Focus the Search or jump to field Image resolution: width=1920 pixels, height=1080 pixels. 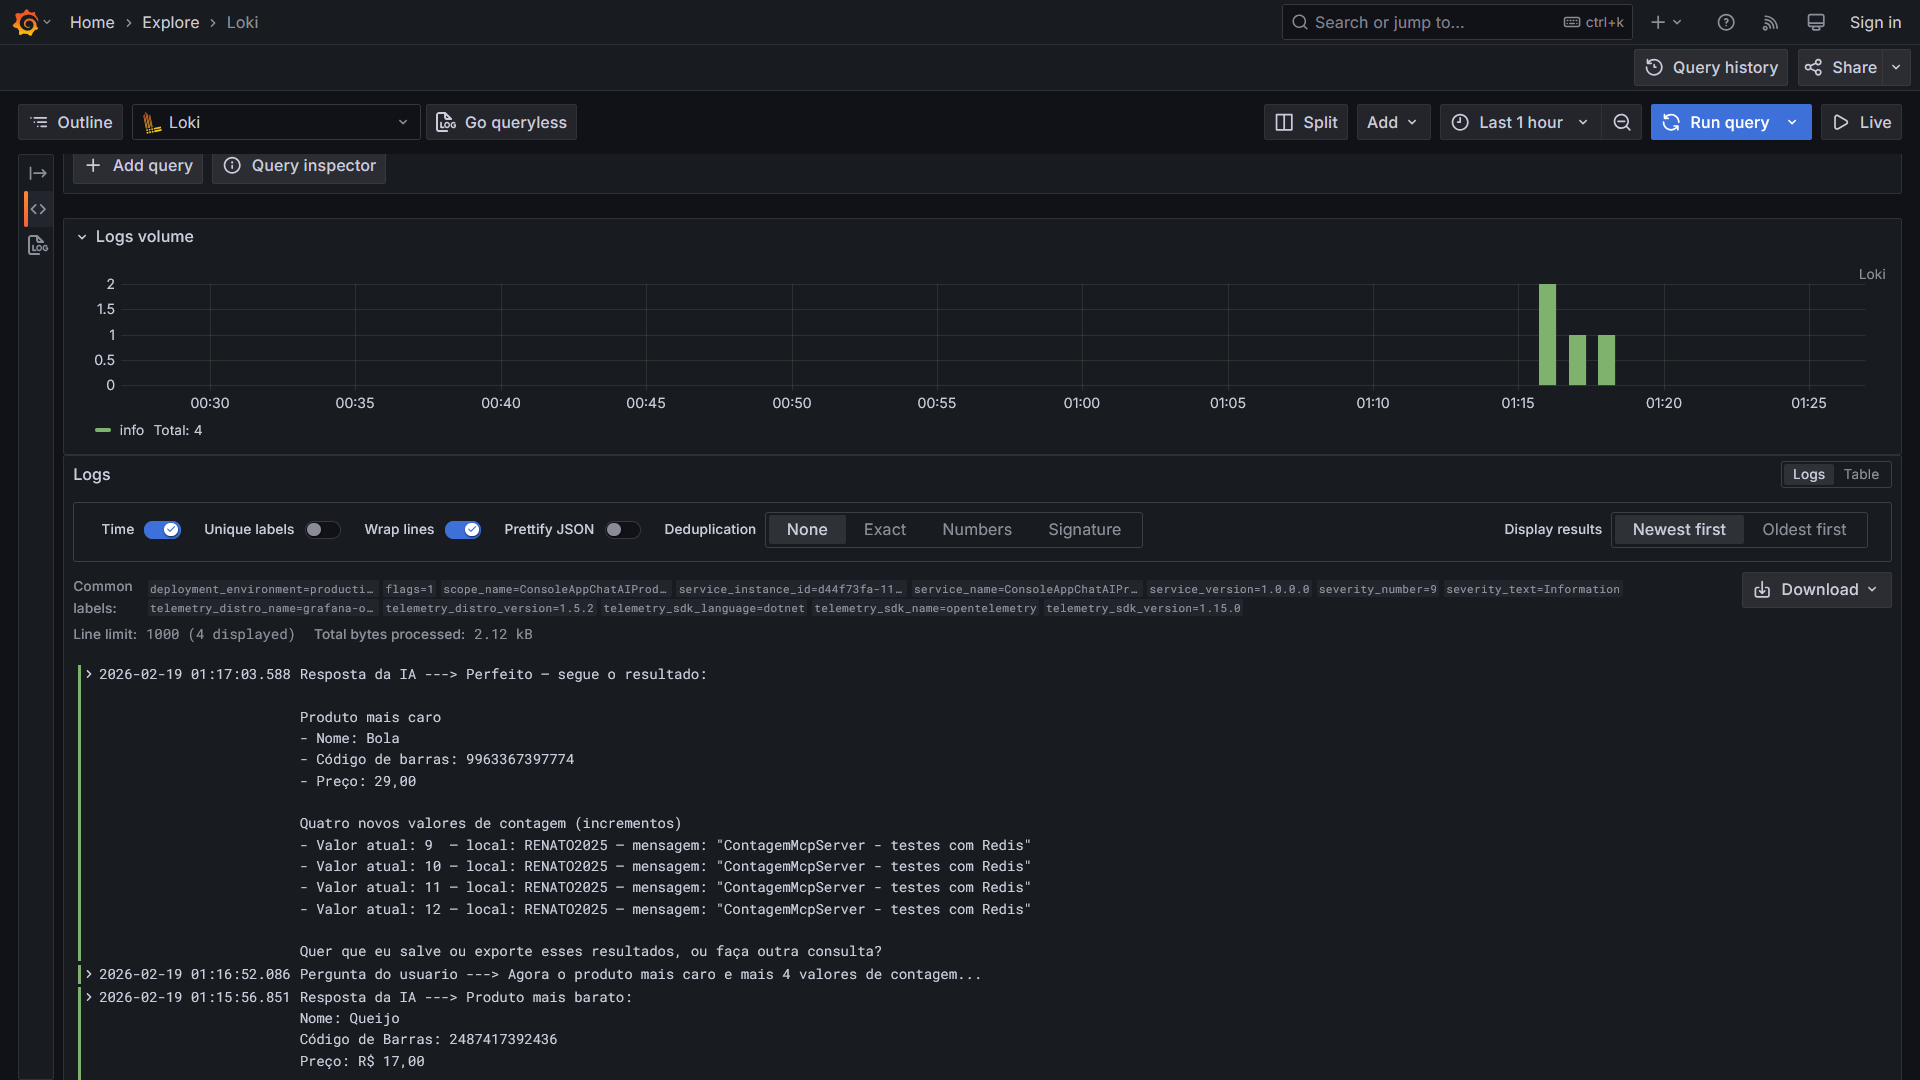coord(1456,22)
